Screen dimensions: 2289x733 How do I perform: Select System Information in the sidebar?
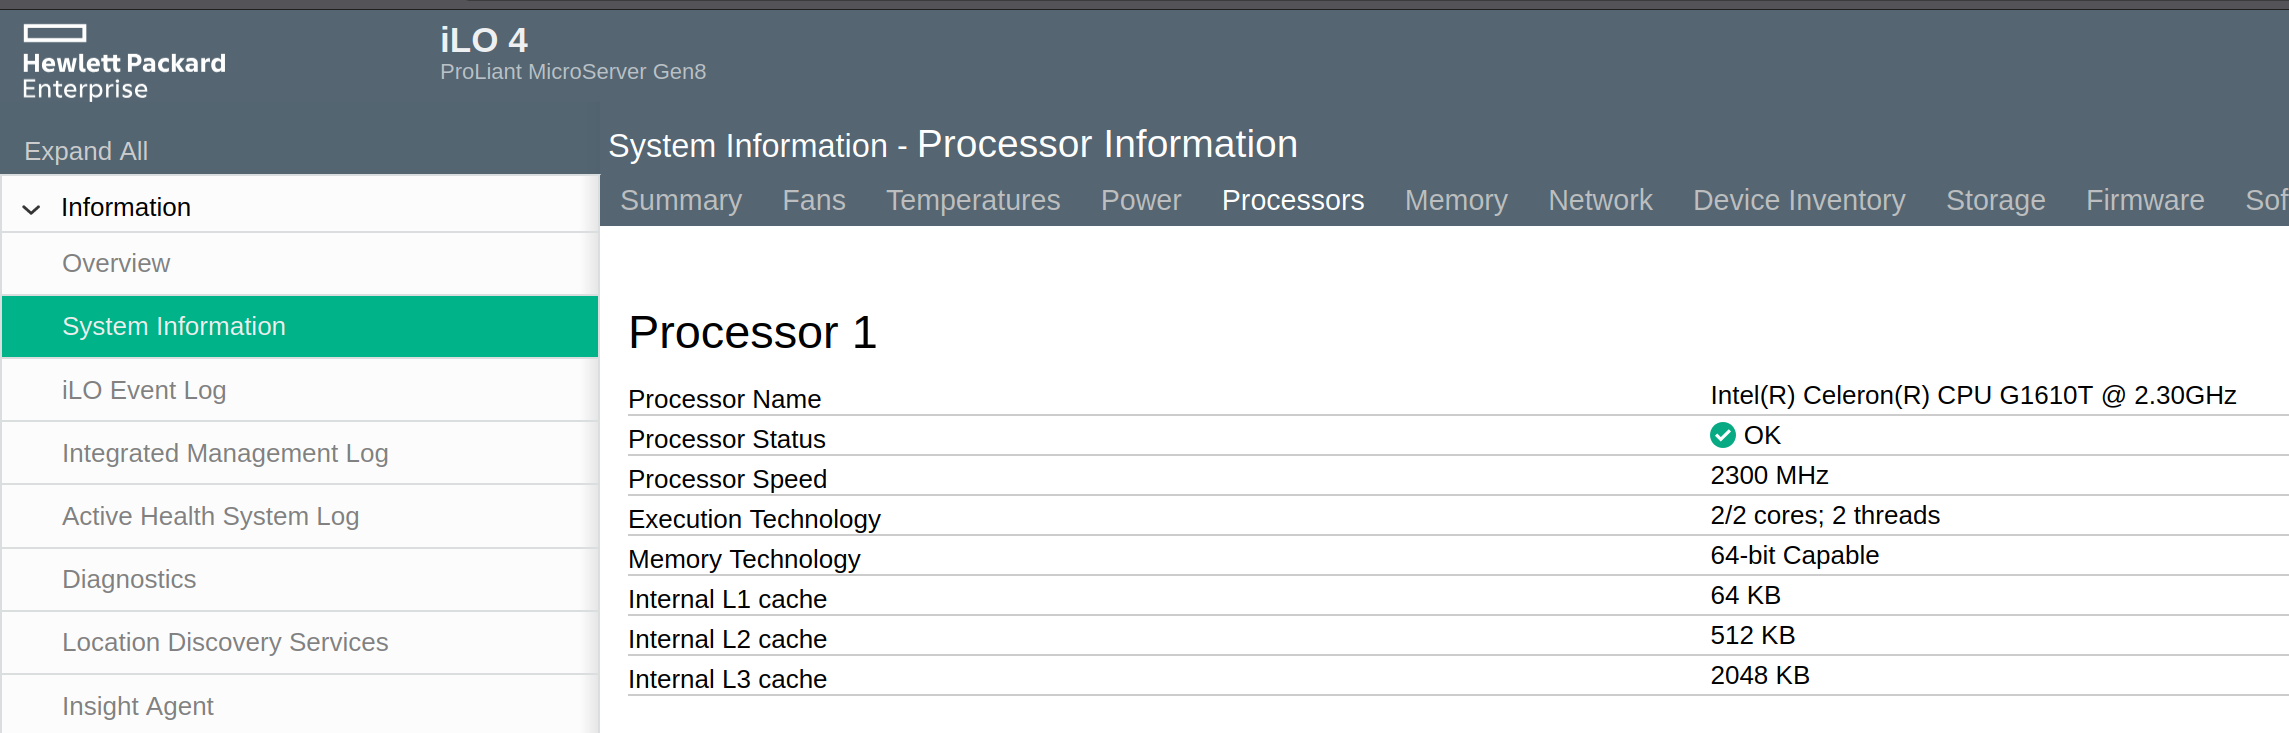point(174,326)
